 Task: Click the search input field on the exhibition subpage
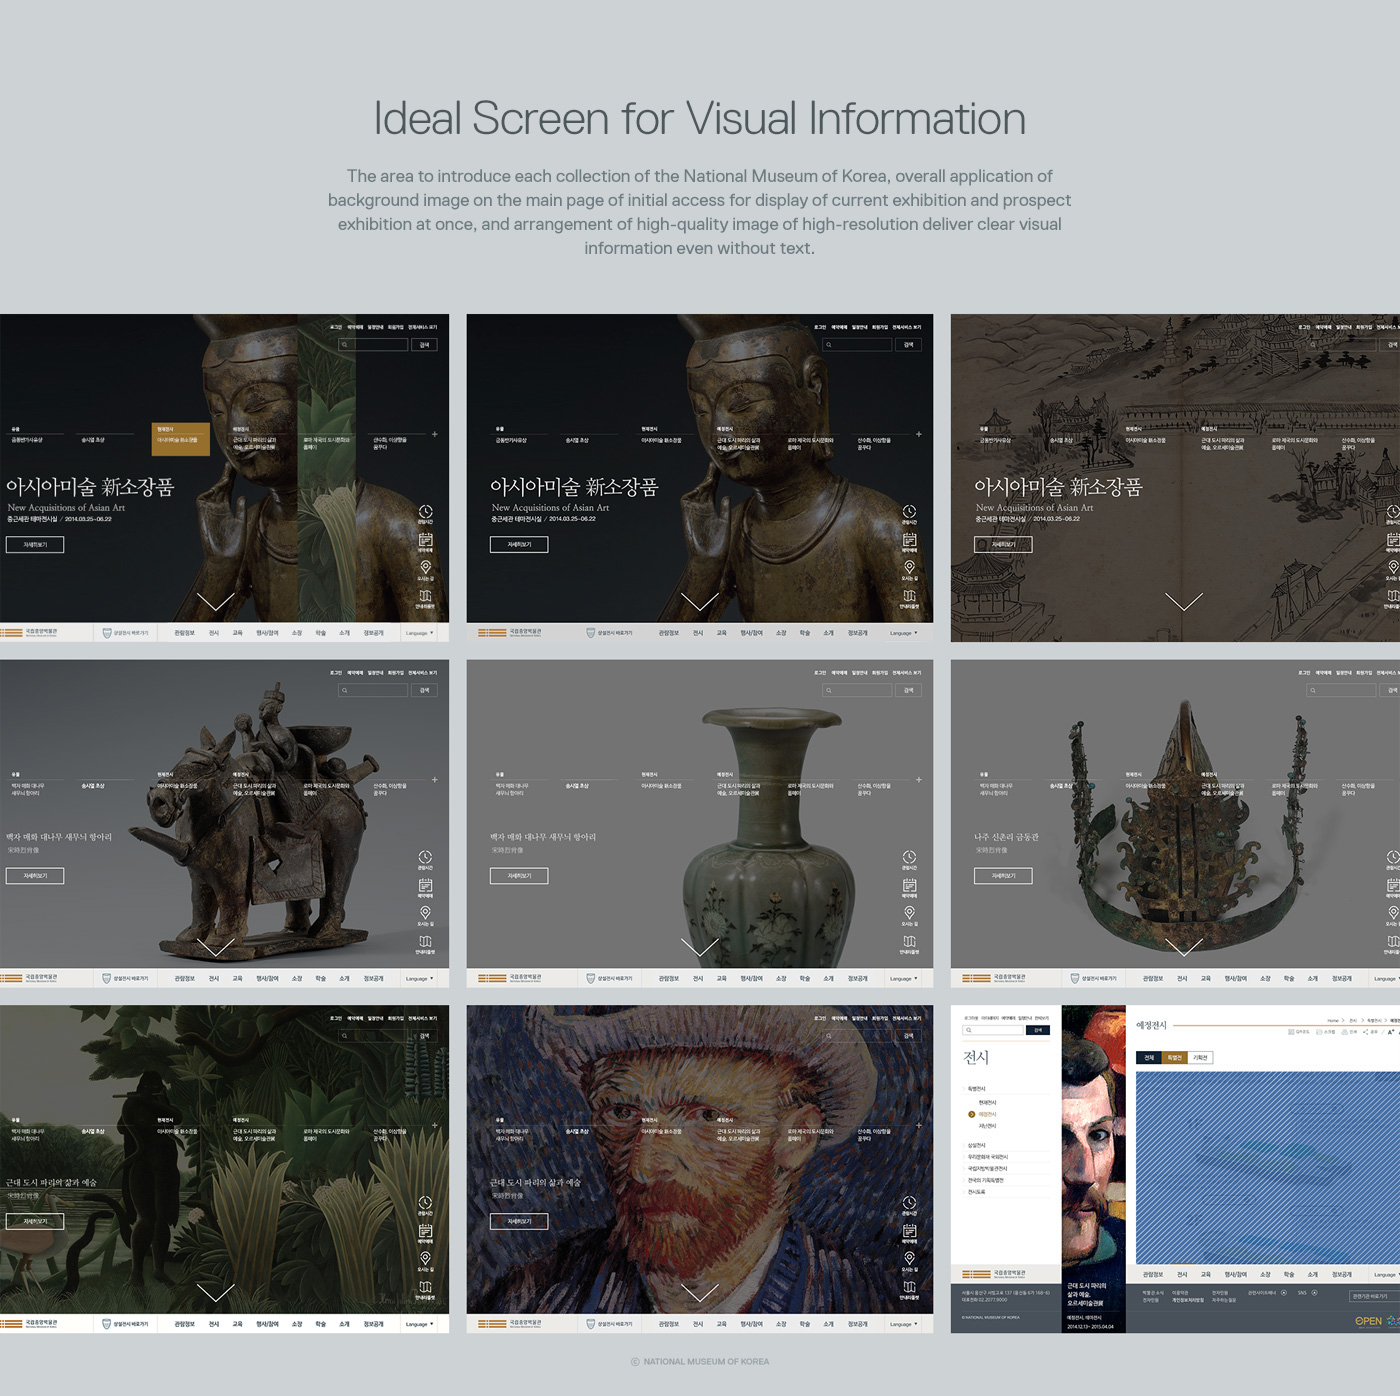tap(993, 1030)
